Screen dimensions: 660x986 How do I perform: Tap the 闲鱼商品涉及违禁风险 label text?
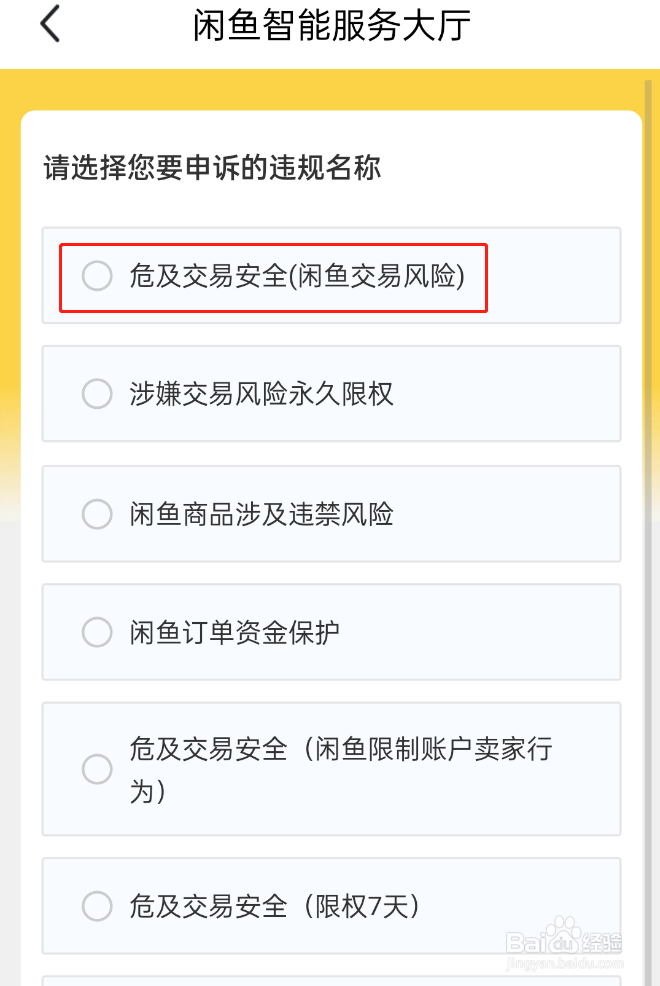[261, 514]
